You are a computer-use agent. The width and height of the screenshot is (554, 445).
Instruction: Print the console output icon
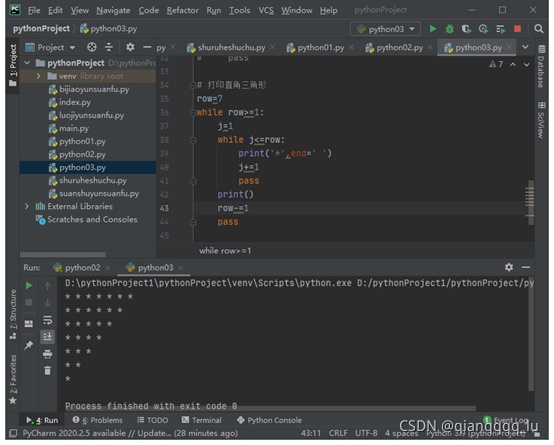pos(47,354)
